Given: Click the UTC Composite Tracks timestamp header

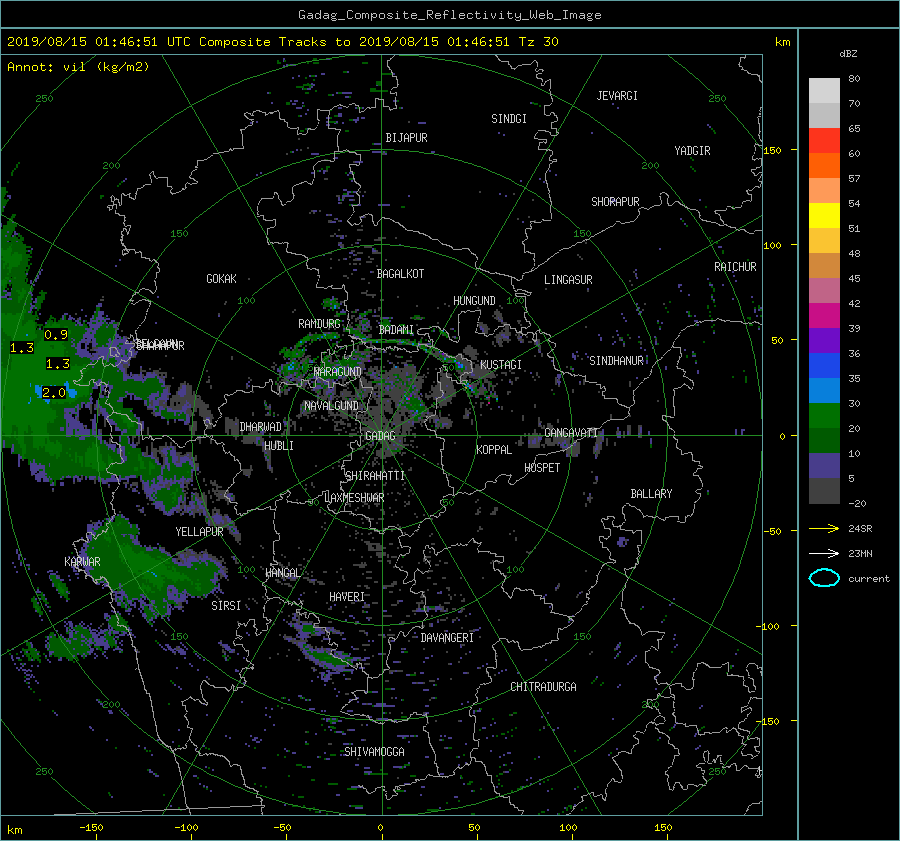Looking at the screenshot, I should click(x=283, y=42).
